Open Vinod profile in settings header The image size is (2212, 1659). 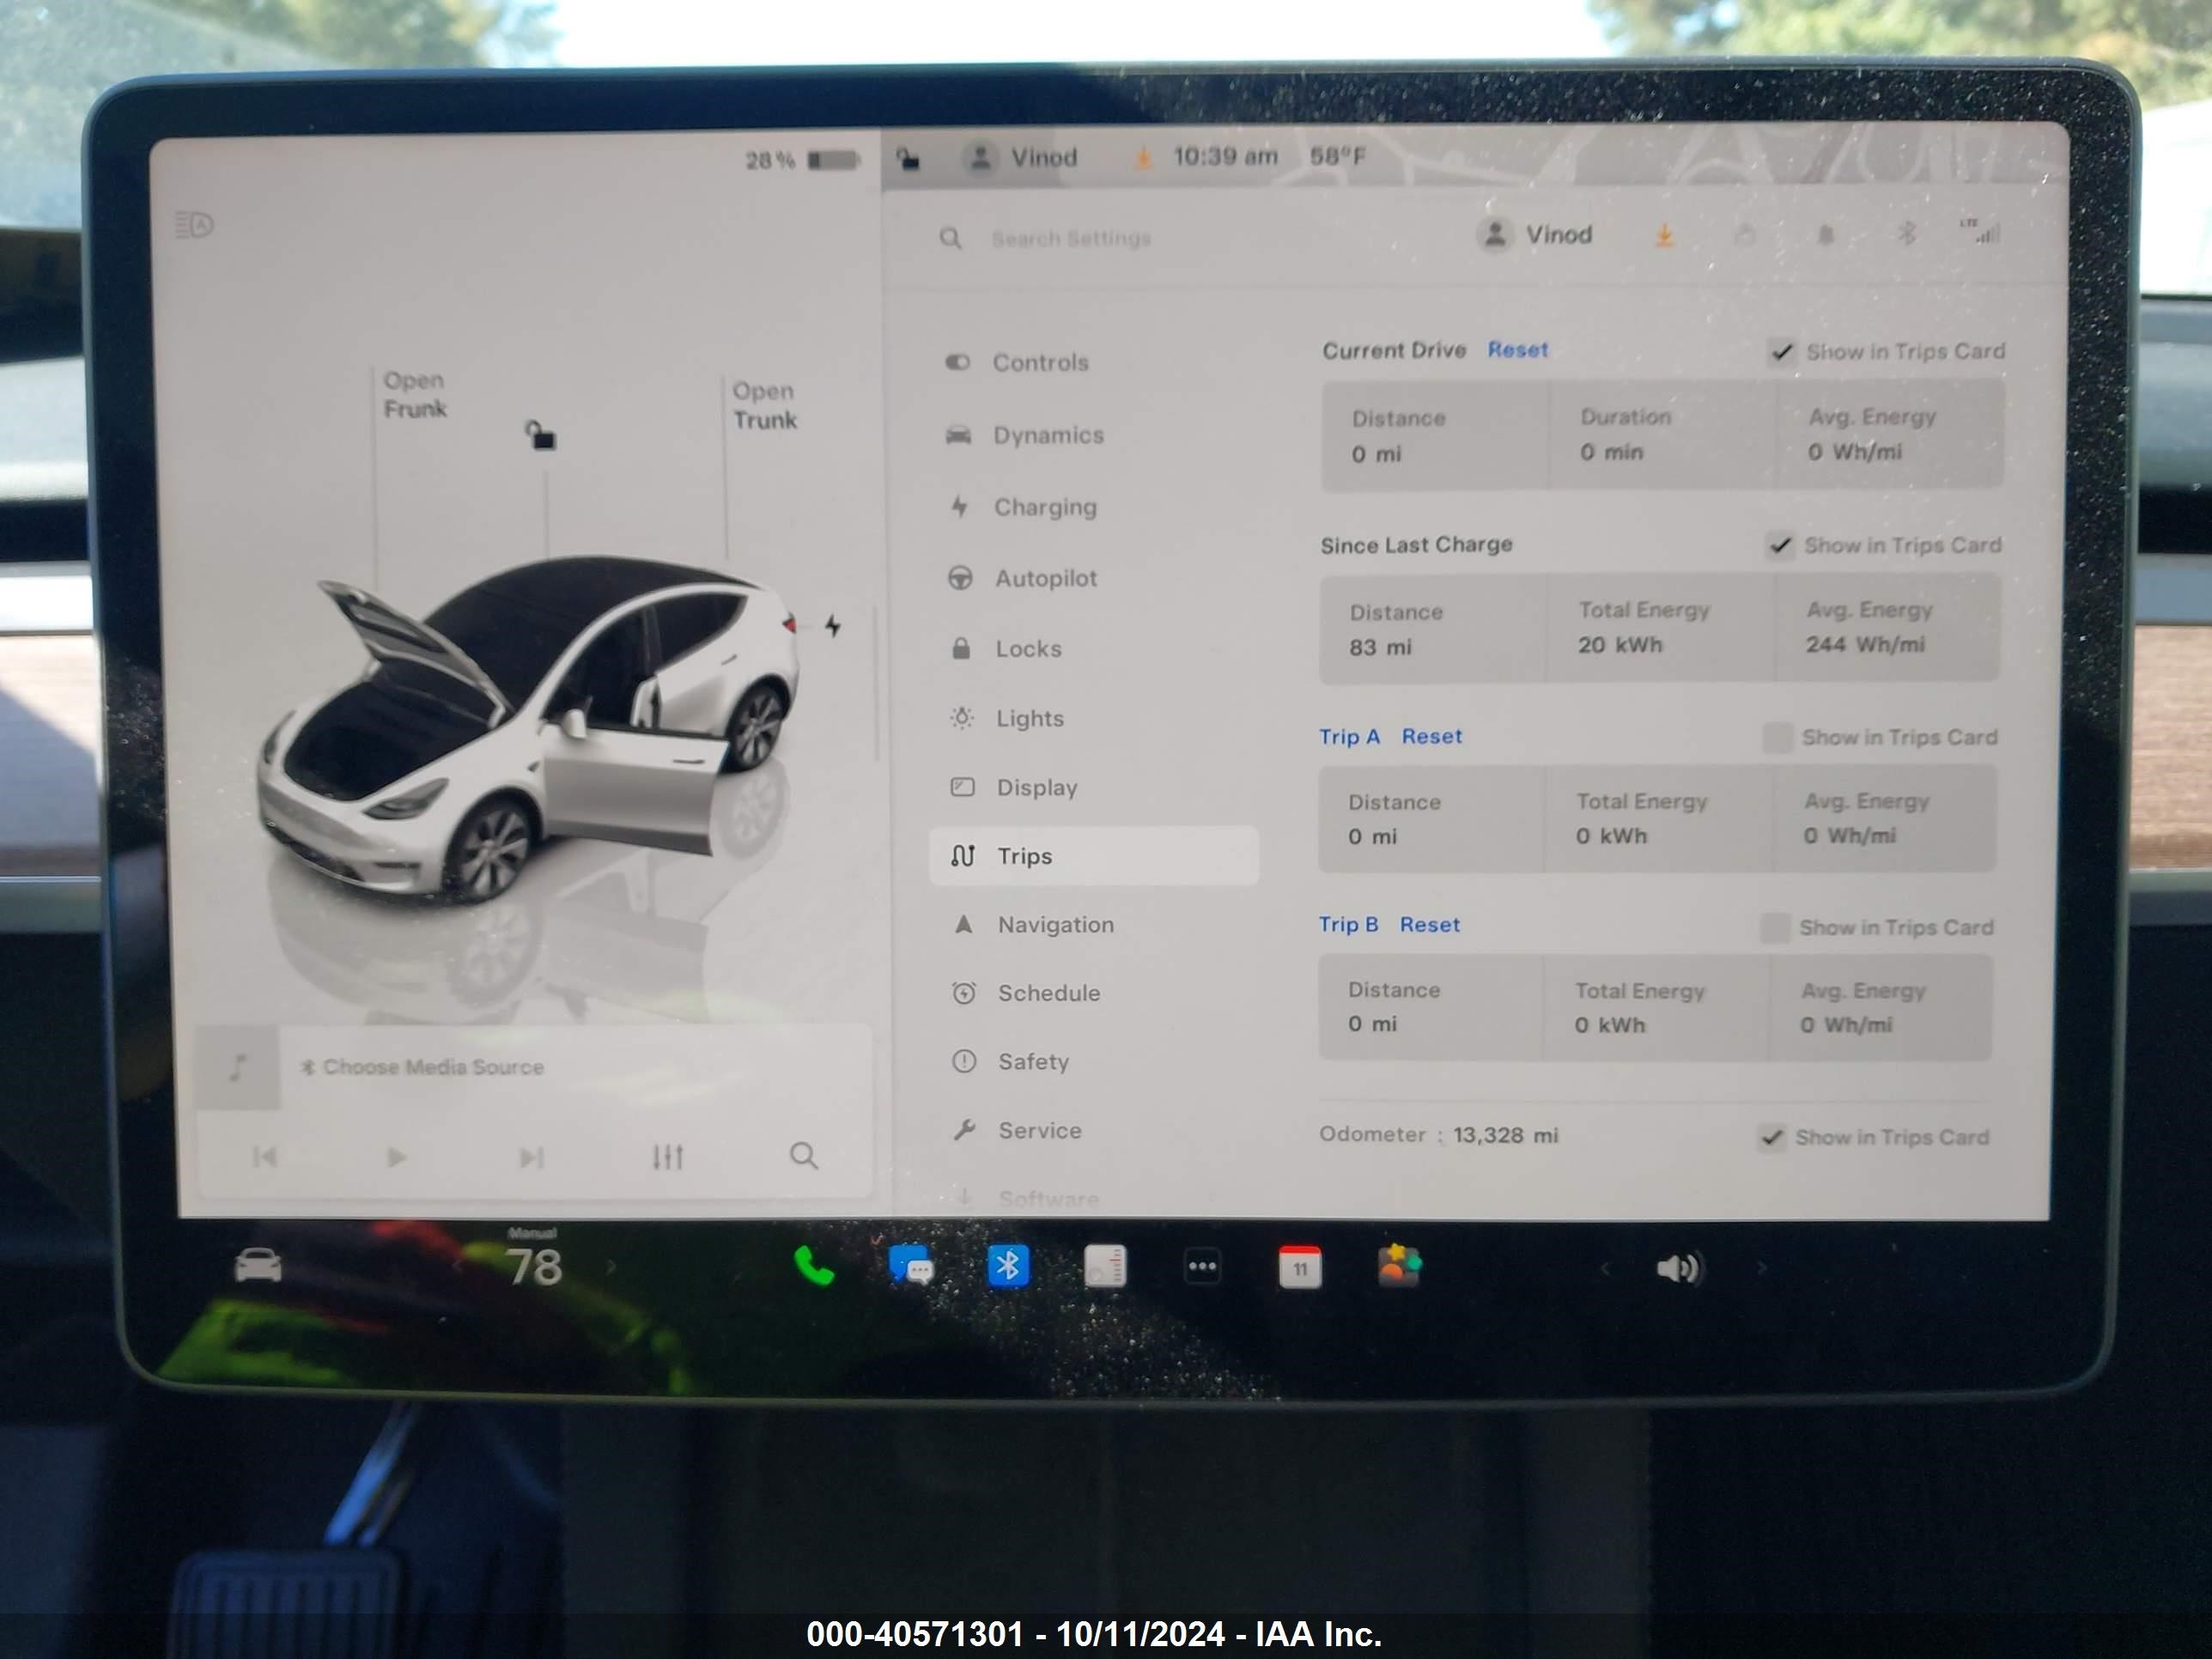pyautogui.click(x=1535, y=235)
